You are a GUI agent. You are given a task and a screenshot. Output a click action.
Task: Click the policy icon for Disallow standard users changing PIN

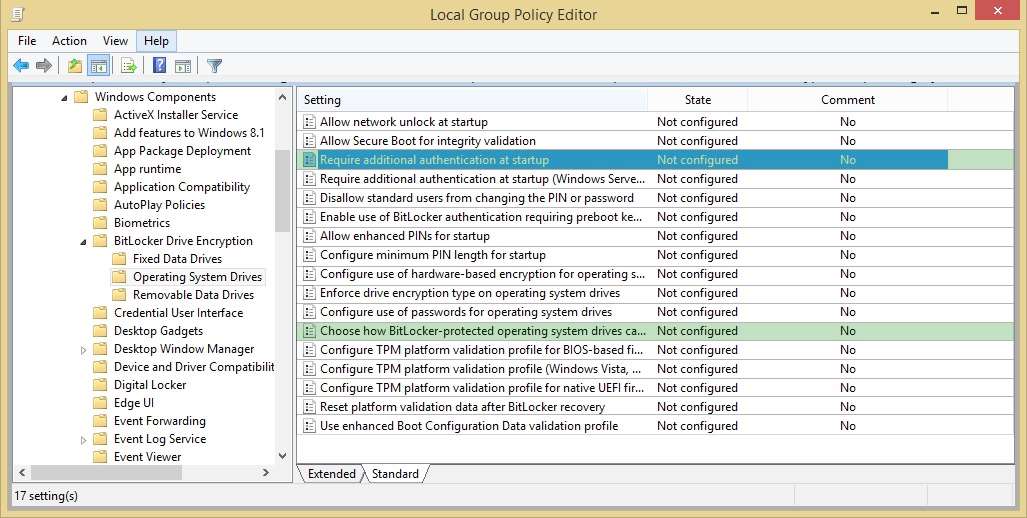pos(310,198)
